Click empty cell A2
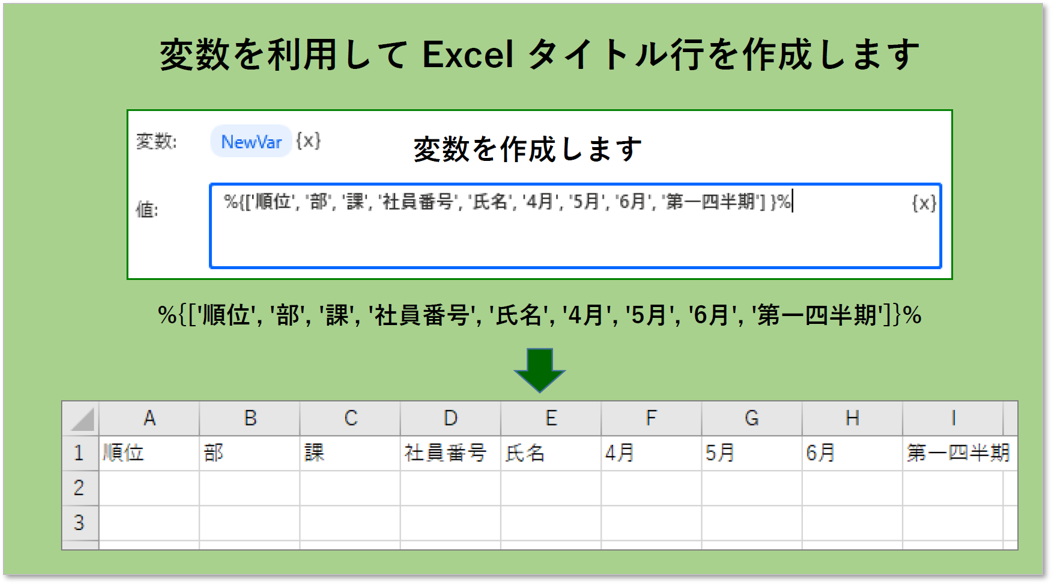Viewport: 1052px width, 584px height. [x=150, y=488]
